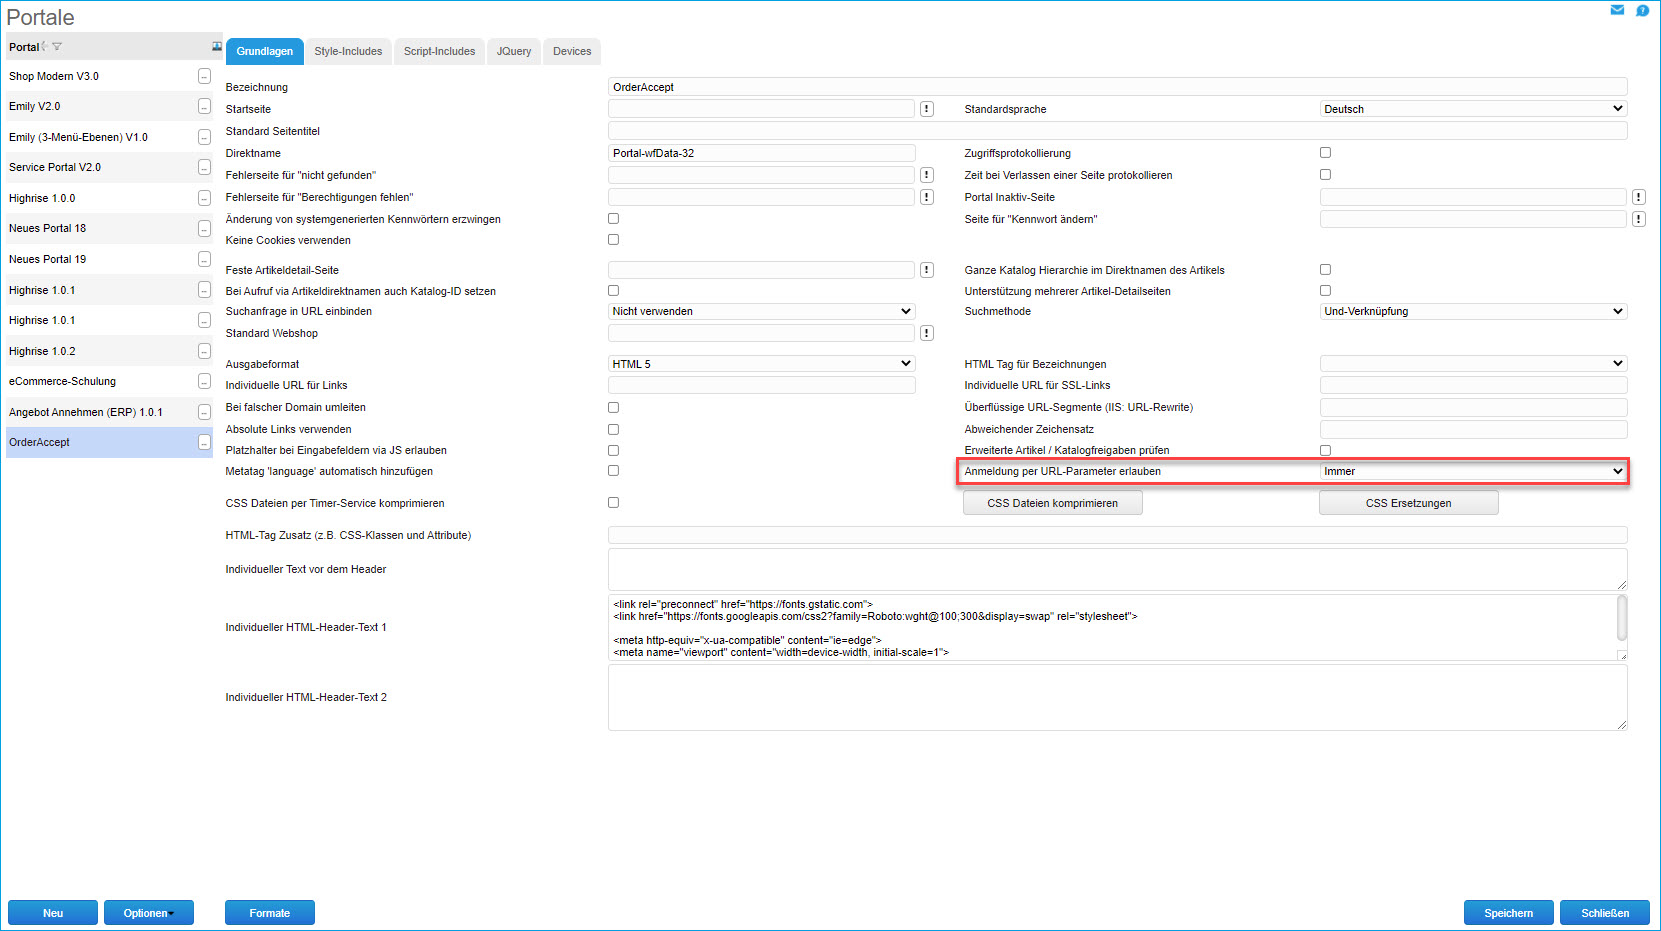Open Anmeldung per URL-Parameter erlauben dropdown

pyautogui.click(x=1473, y=471)
